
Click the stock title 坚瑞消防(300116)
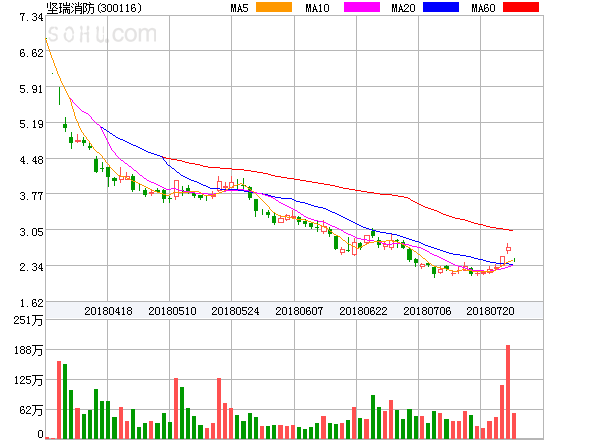pos(94,8)
